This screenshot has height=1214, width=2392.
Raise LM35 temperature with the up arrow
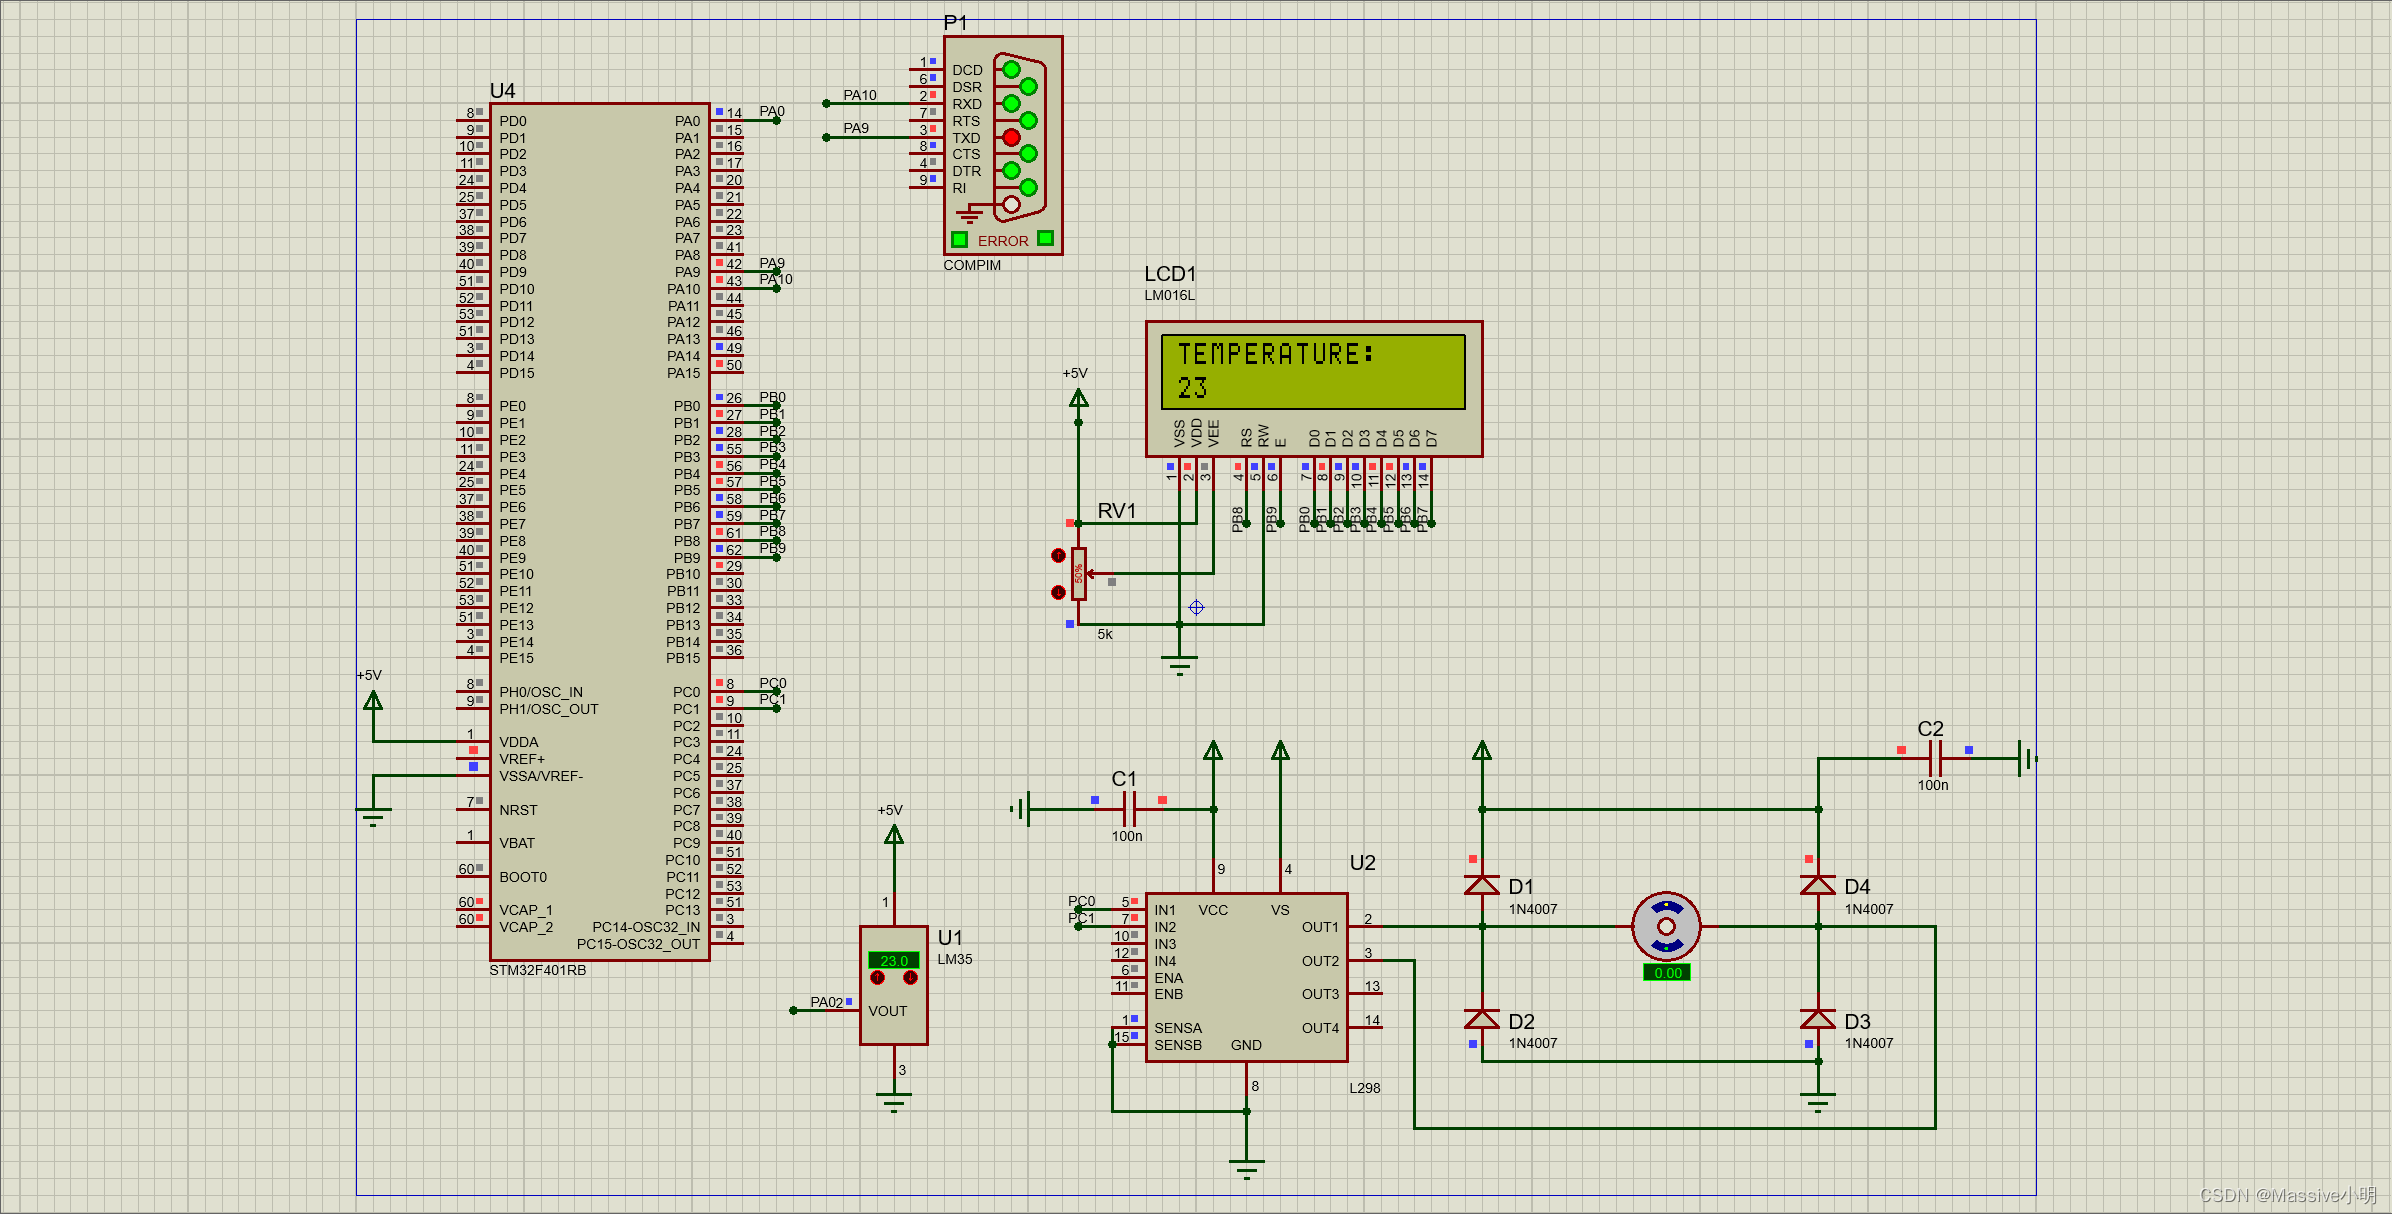point(877,977)
